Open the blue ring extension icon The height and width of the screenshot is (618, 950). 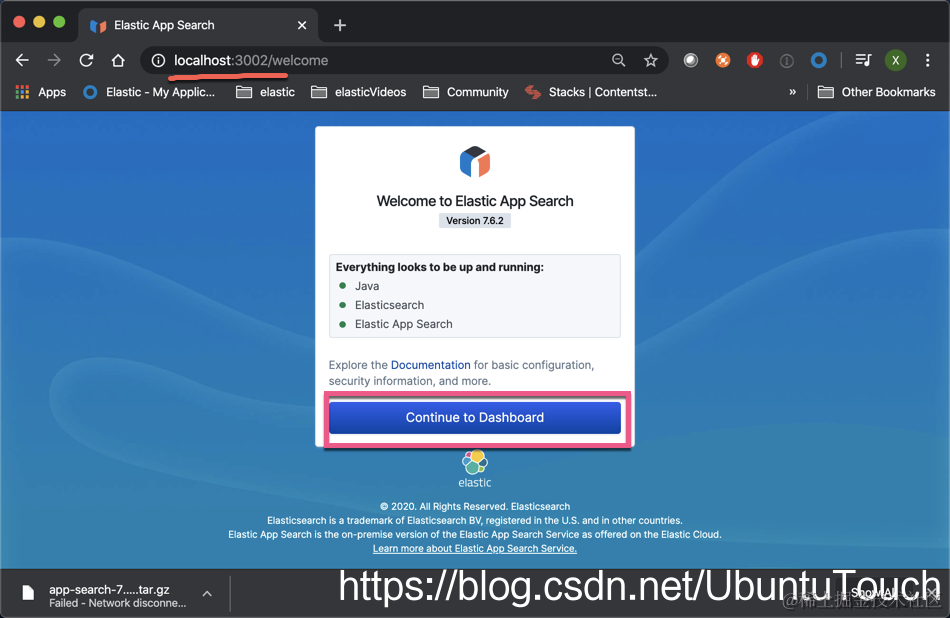click(x=819, y=60)
